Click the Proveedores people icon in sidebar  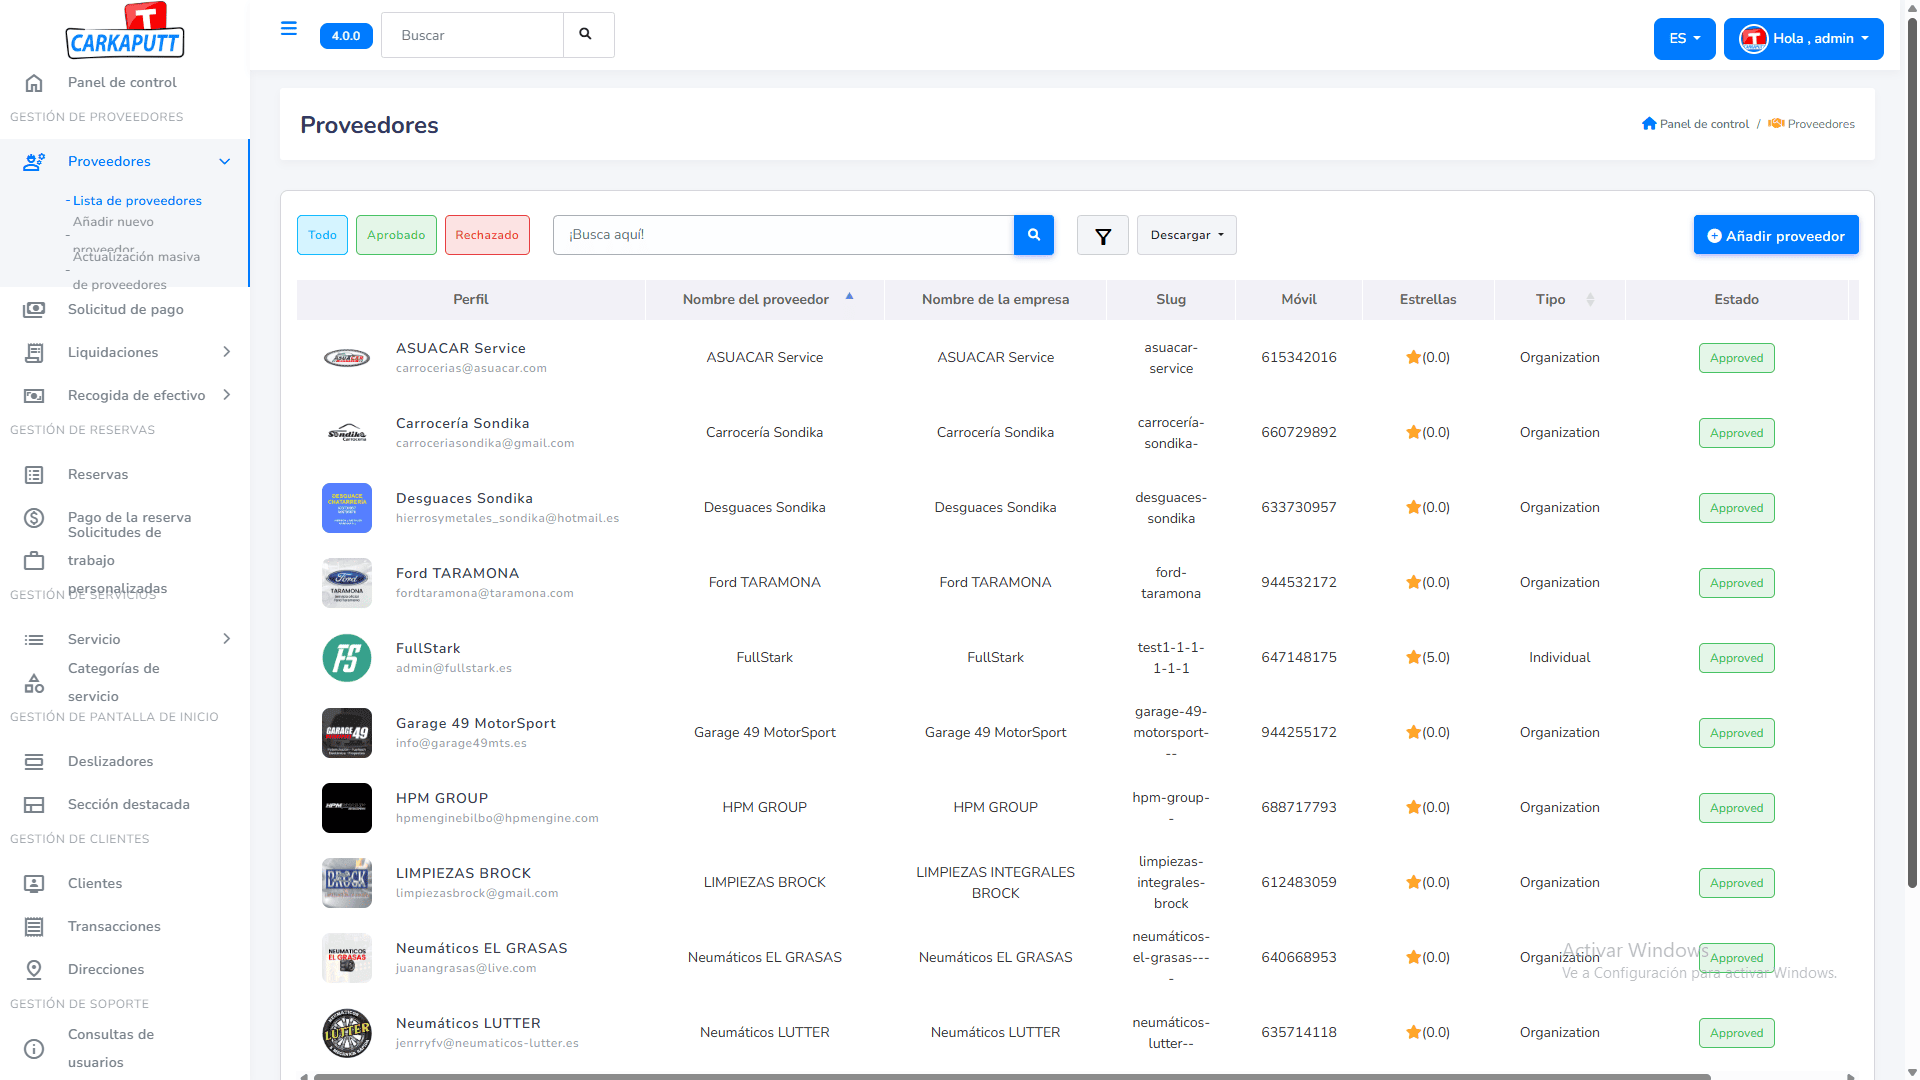tap(34, 162)
